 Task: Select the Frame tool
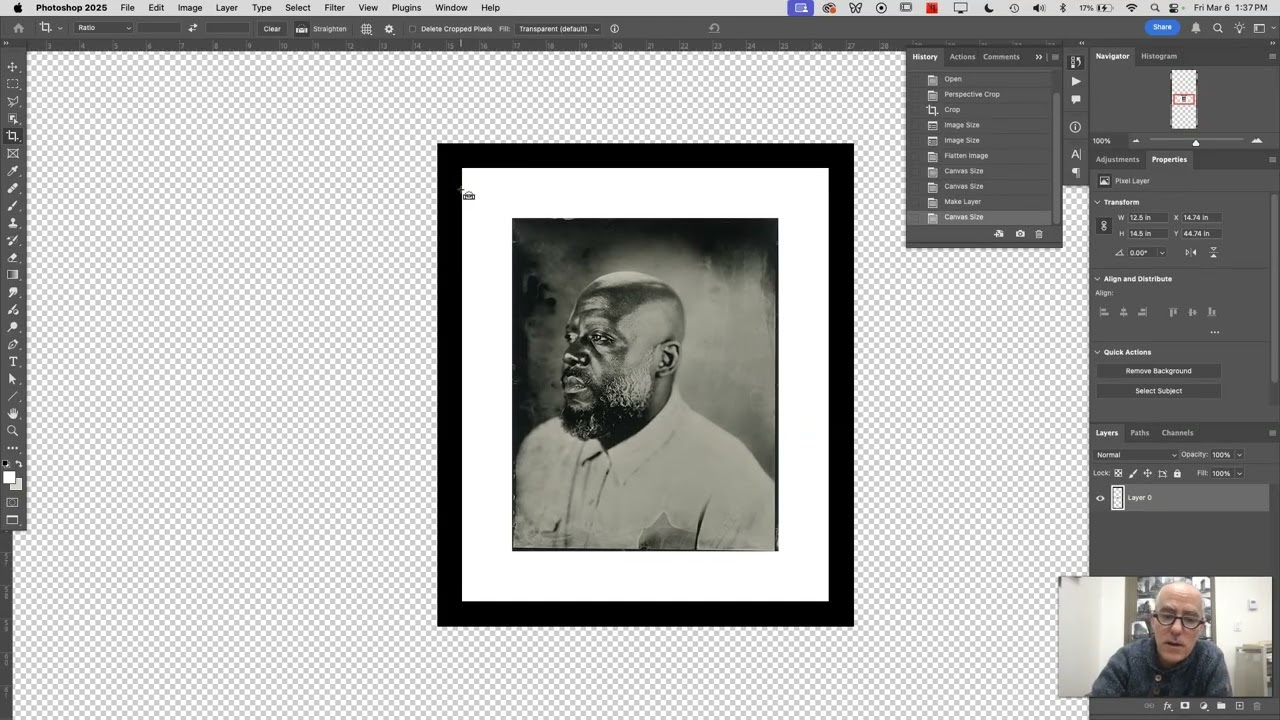click(x=13, y=153)
